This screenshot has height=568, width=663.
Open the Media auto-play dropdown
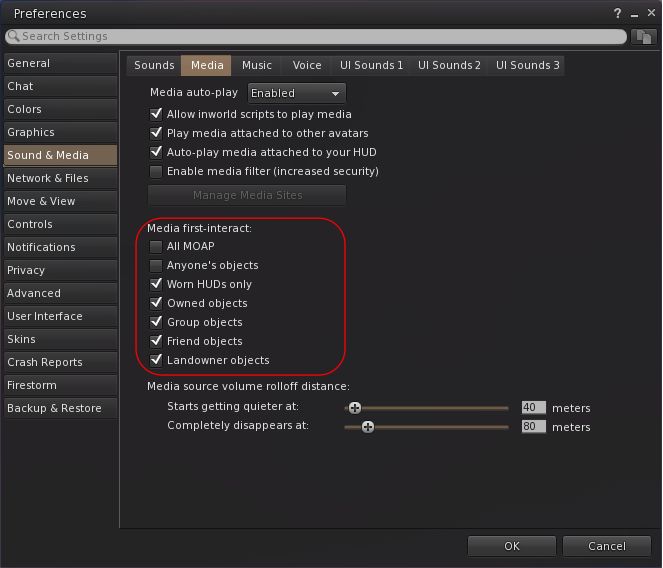[296, 93]
